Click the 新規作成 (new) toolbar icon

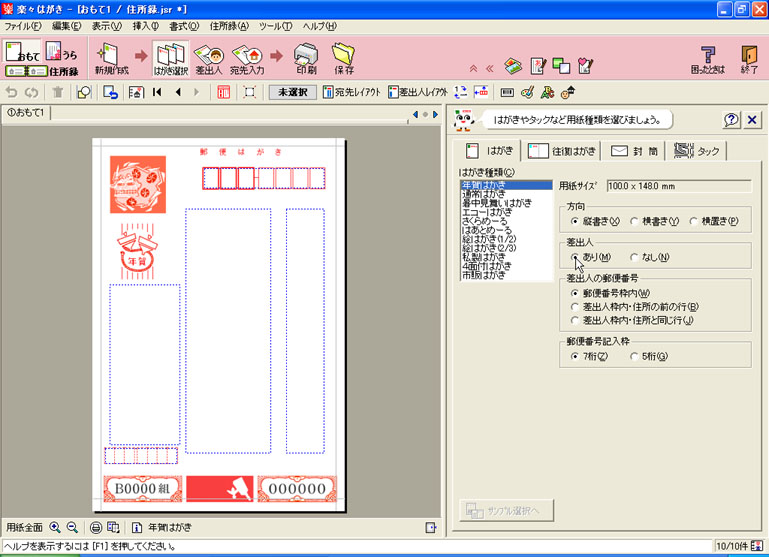(111, 58)
